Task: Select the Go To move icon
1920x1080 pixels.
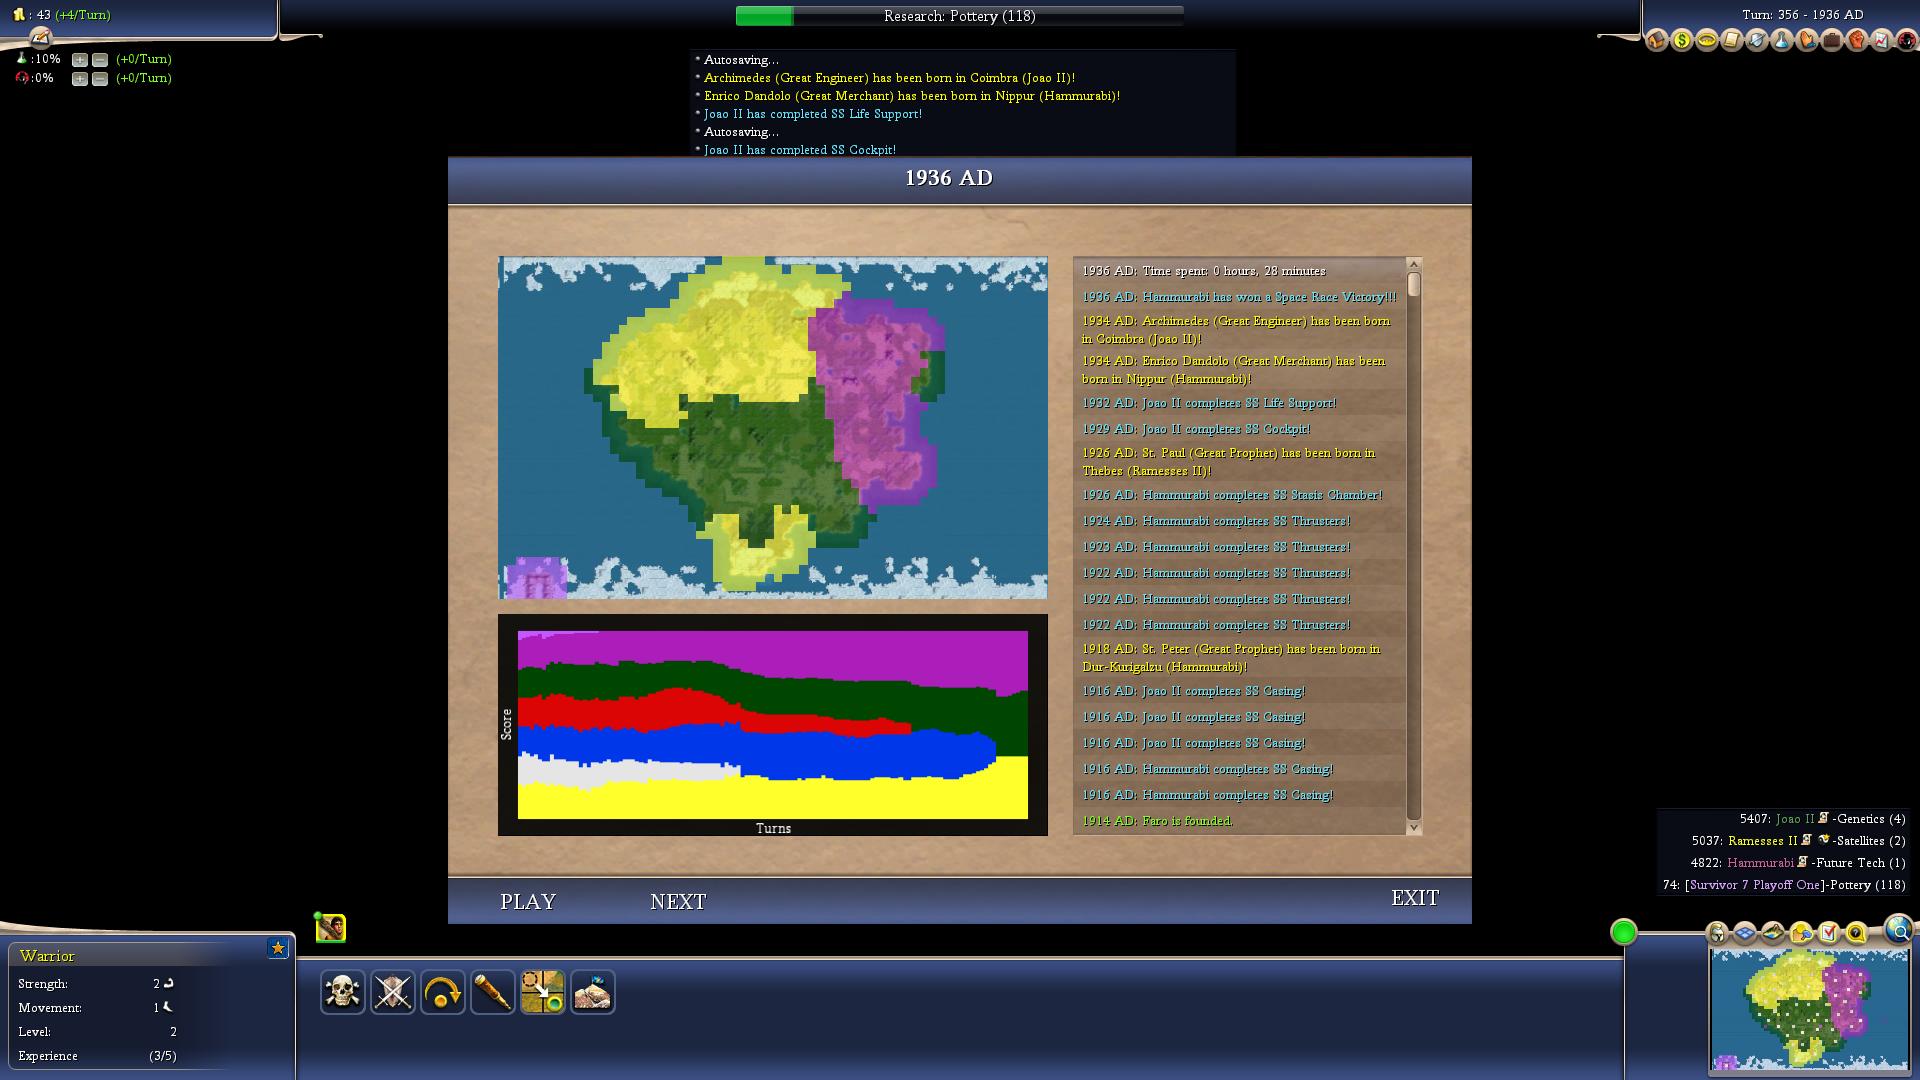Action: [543, 992]
